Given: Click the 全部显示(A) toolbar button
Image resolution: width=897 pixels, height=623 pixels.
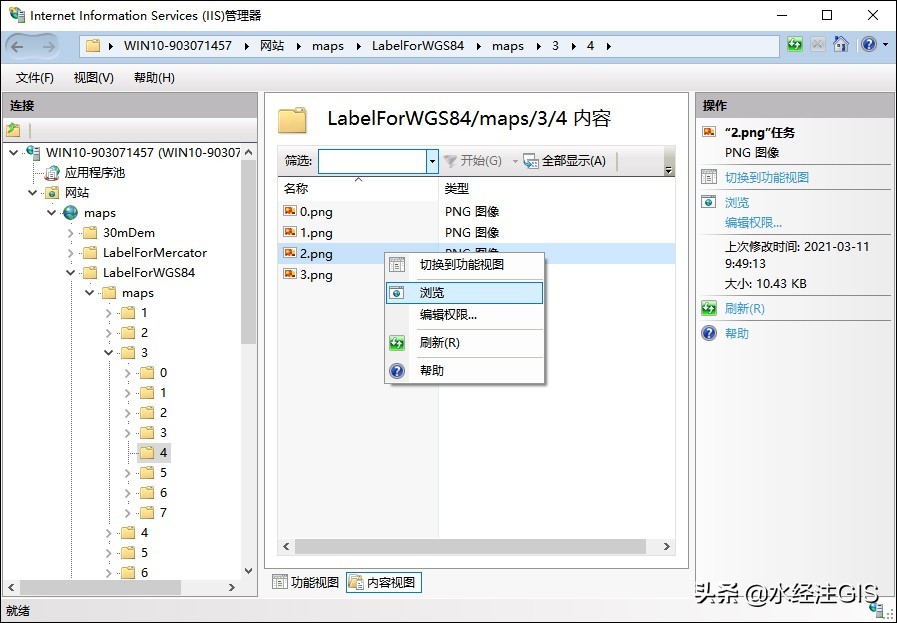Looking at the screenshot, I should point(564,161).
